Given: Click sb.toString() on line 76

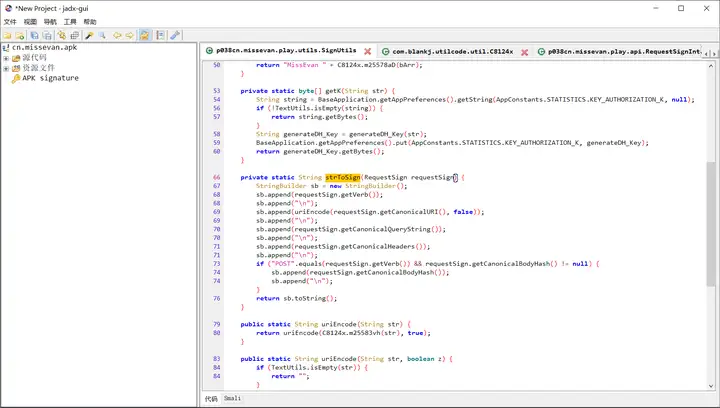Looking at the screenshot, I should point(308,298).
